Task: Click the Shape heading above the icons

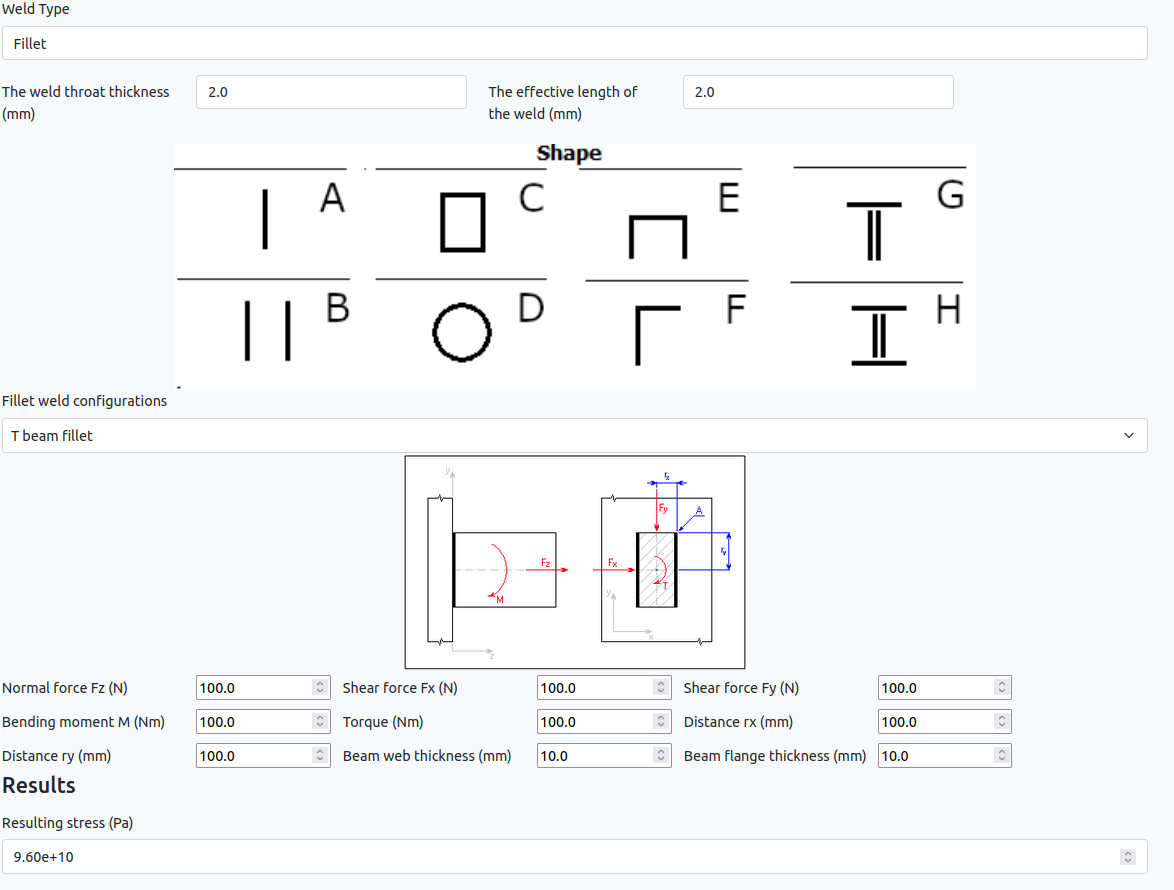Action: [x=569, y=153]
